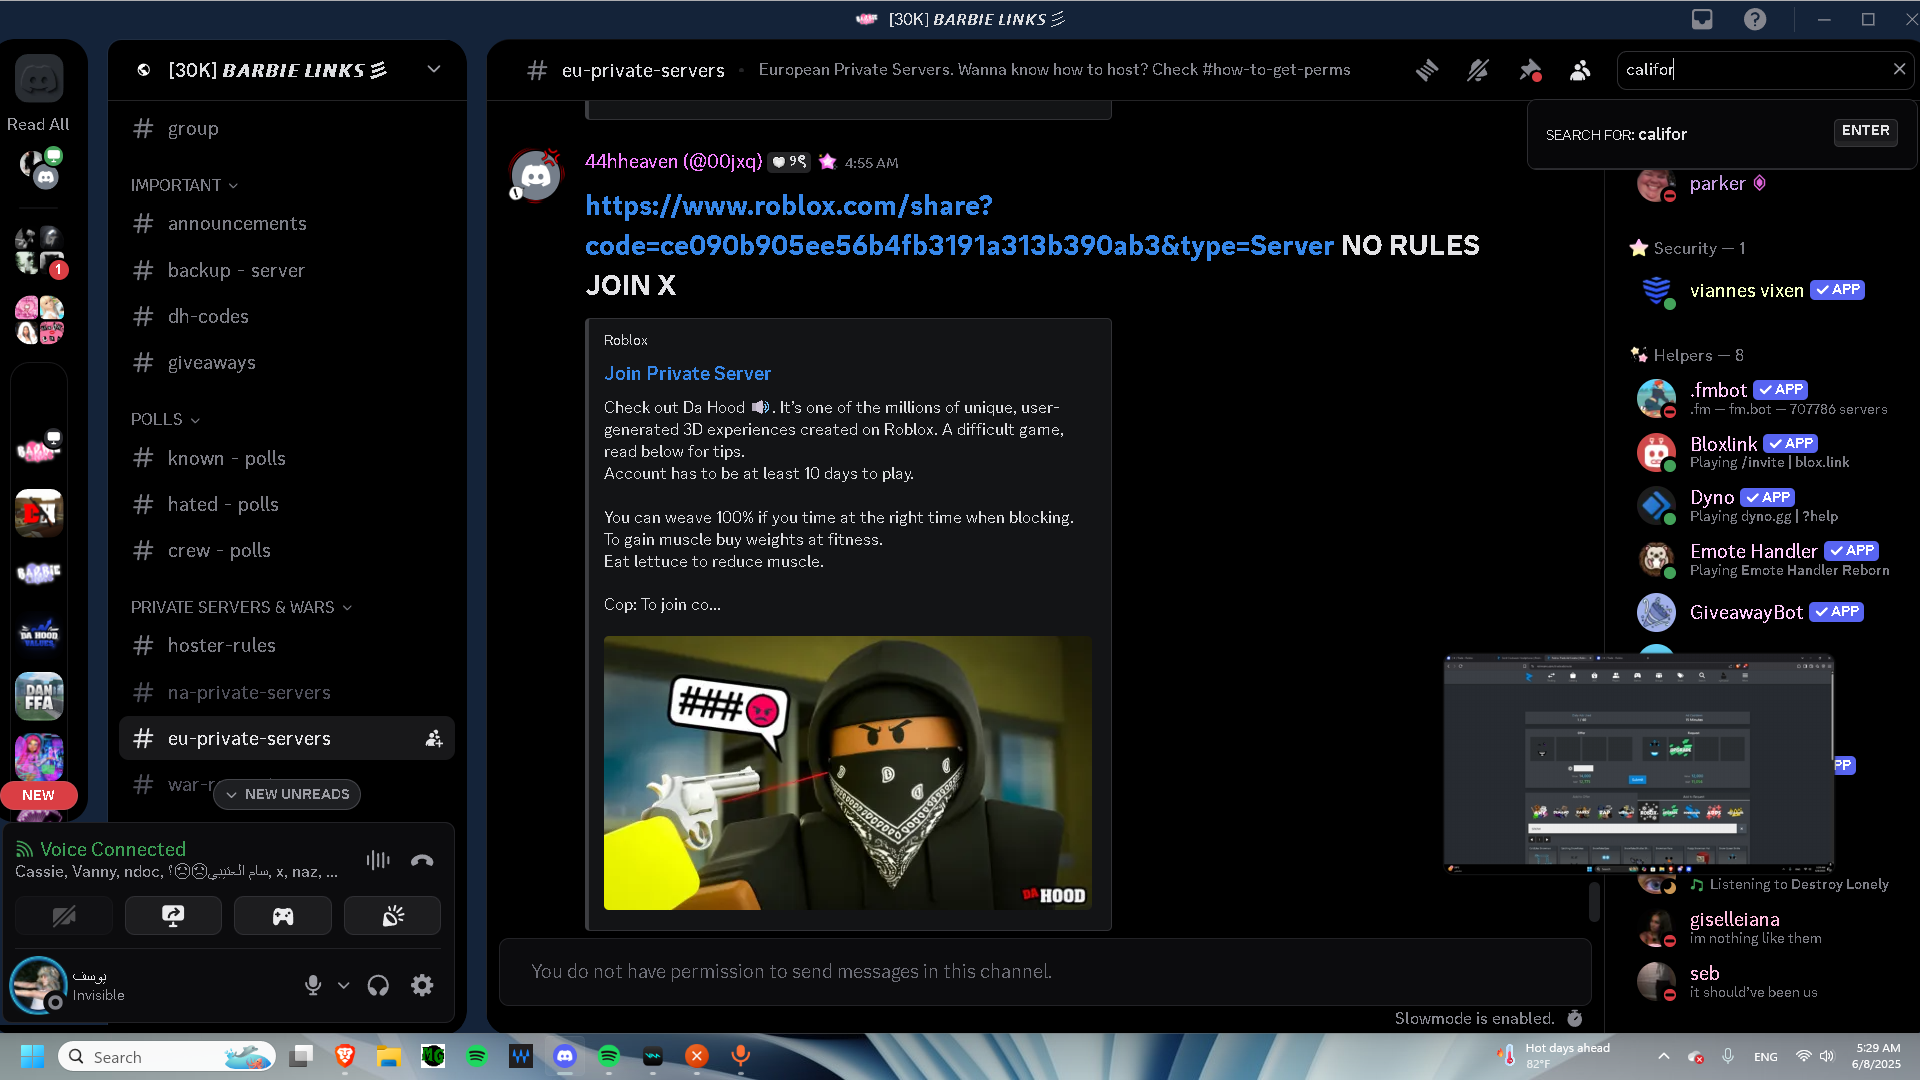Start an activity with the game controller icon
This screenshot has width=1920, height=1080.
click(283, 916)
